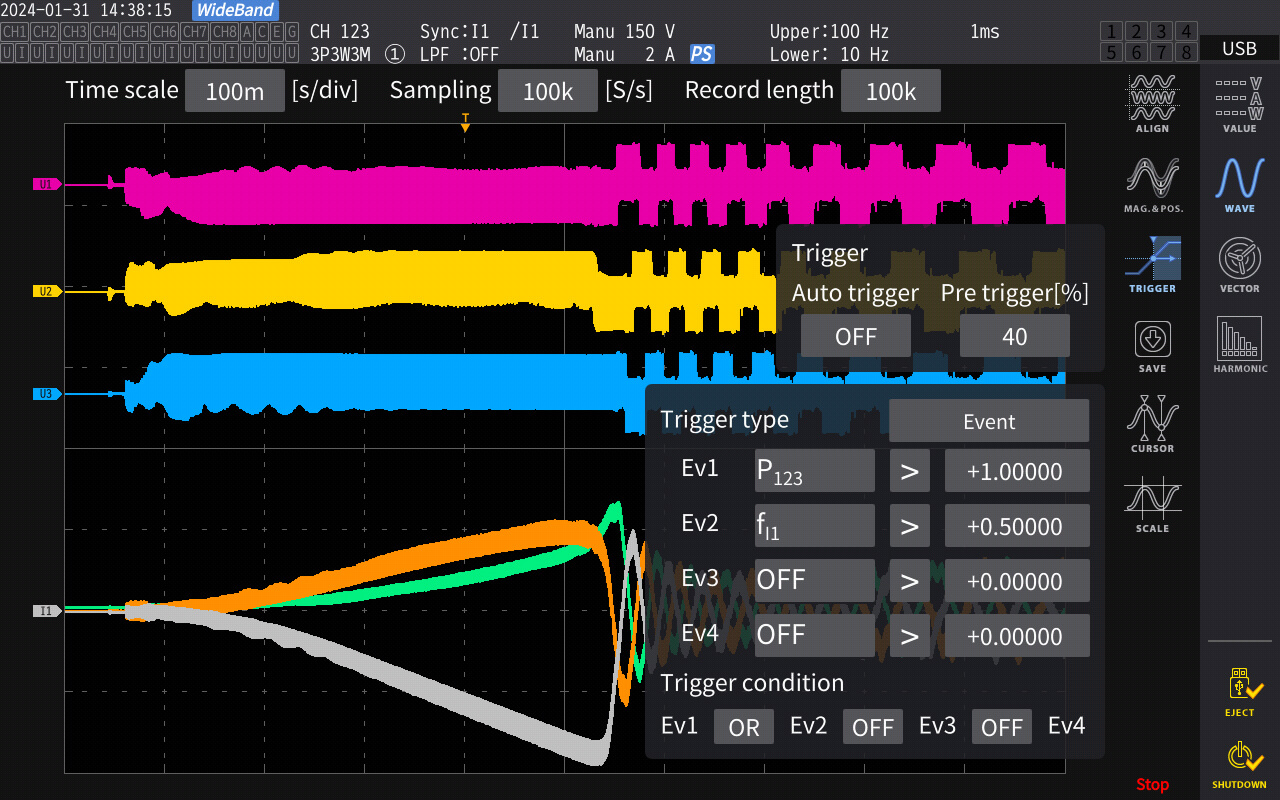Switch to the VALUE display screen
This screenshot has height=800, width=1280.
tap(1240, 102)
